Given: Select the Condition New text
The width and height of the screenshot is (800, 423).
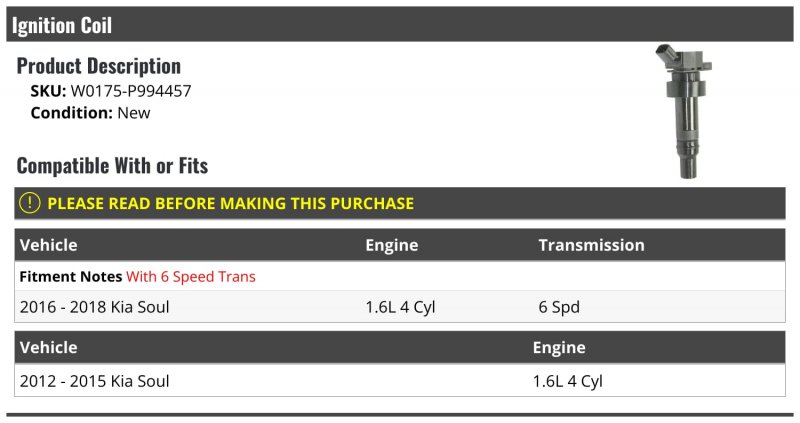Looking at the screenshot, I should (90, 113).
